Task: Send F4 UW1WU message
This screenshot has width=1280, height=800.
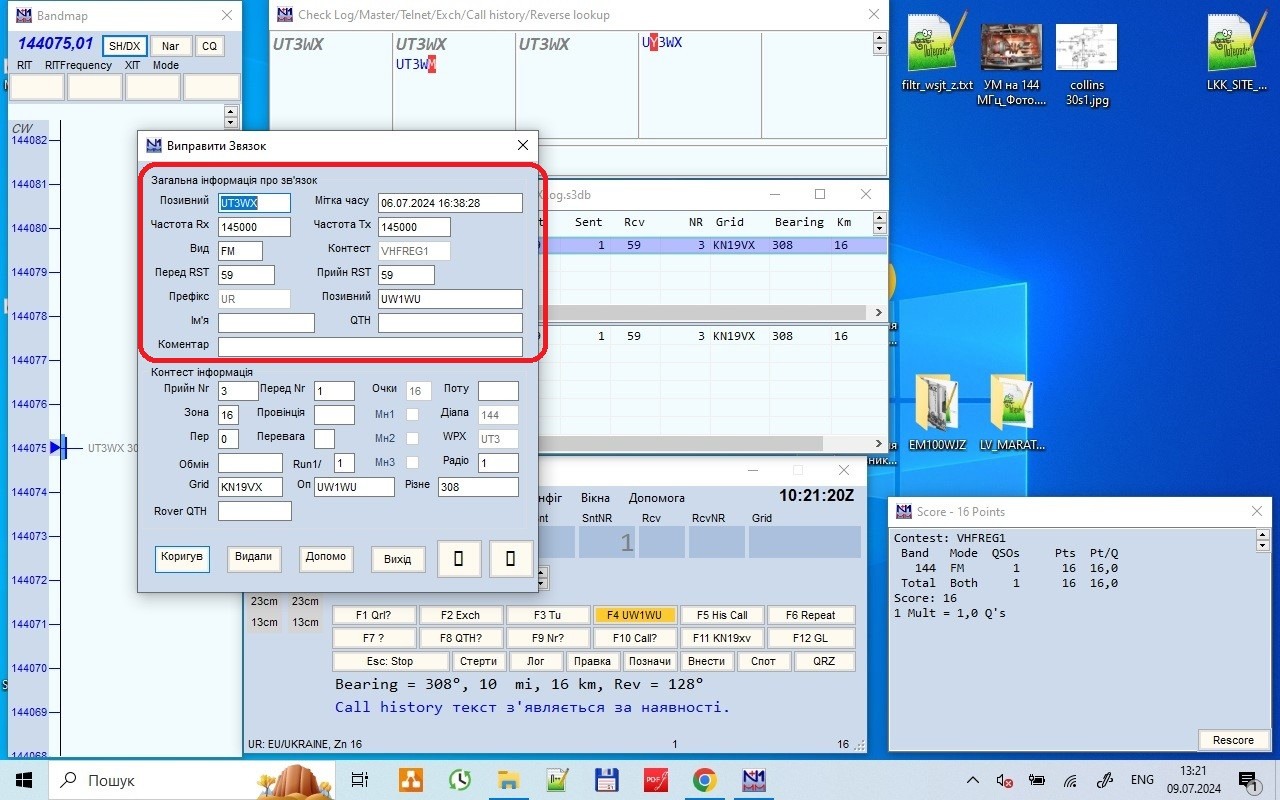Action: tap(634, 615)
